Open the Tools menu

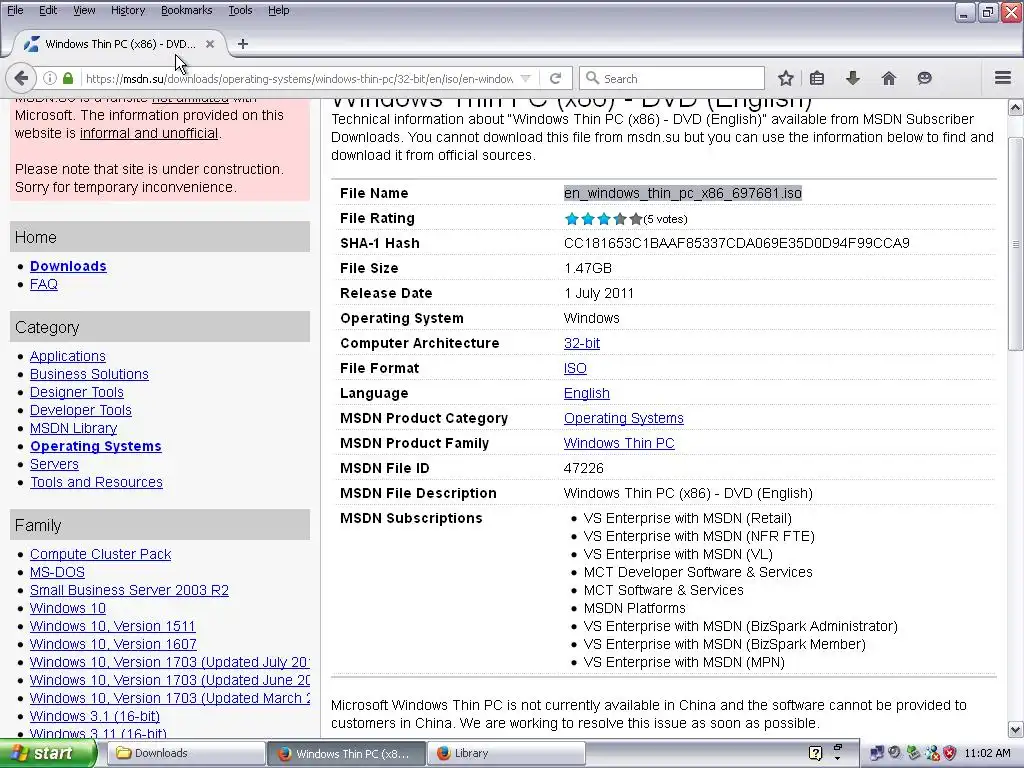(x=240, y=10)
